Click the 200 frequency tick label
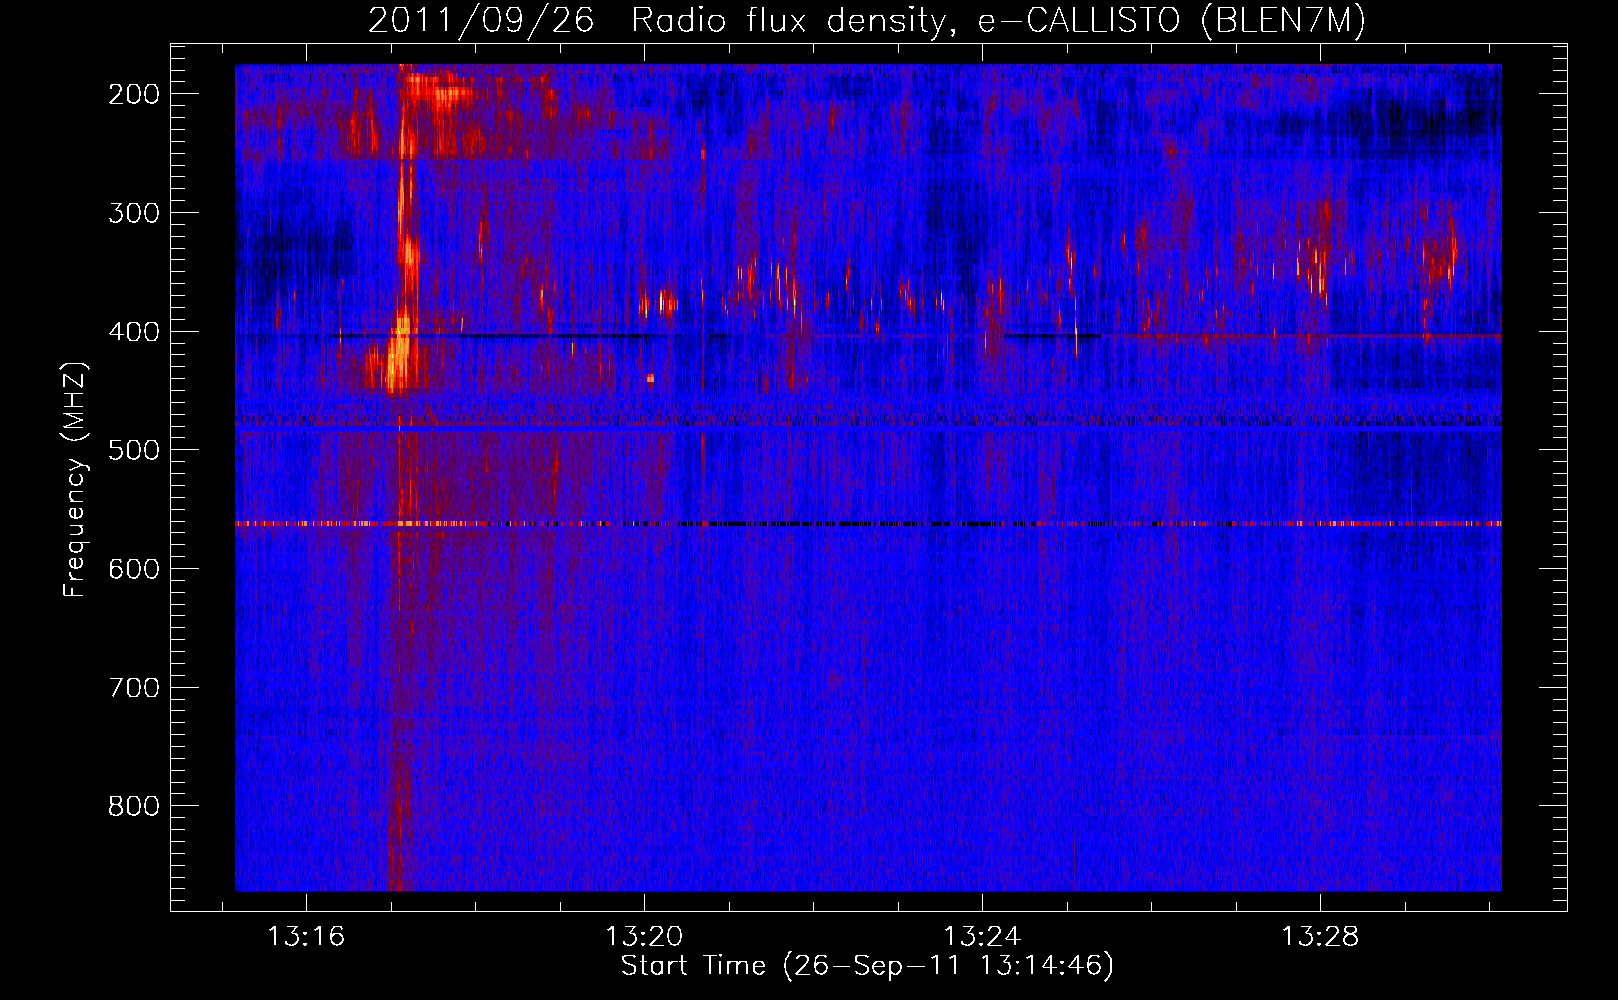Image resolution: width=1618 pixels, height=1000 pixels. tap(133, 94)
